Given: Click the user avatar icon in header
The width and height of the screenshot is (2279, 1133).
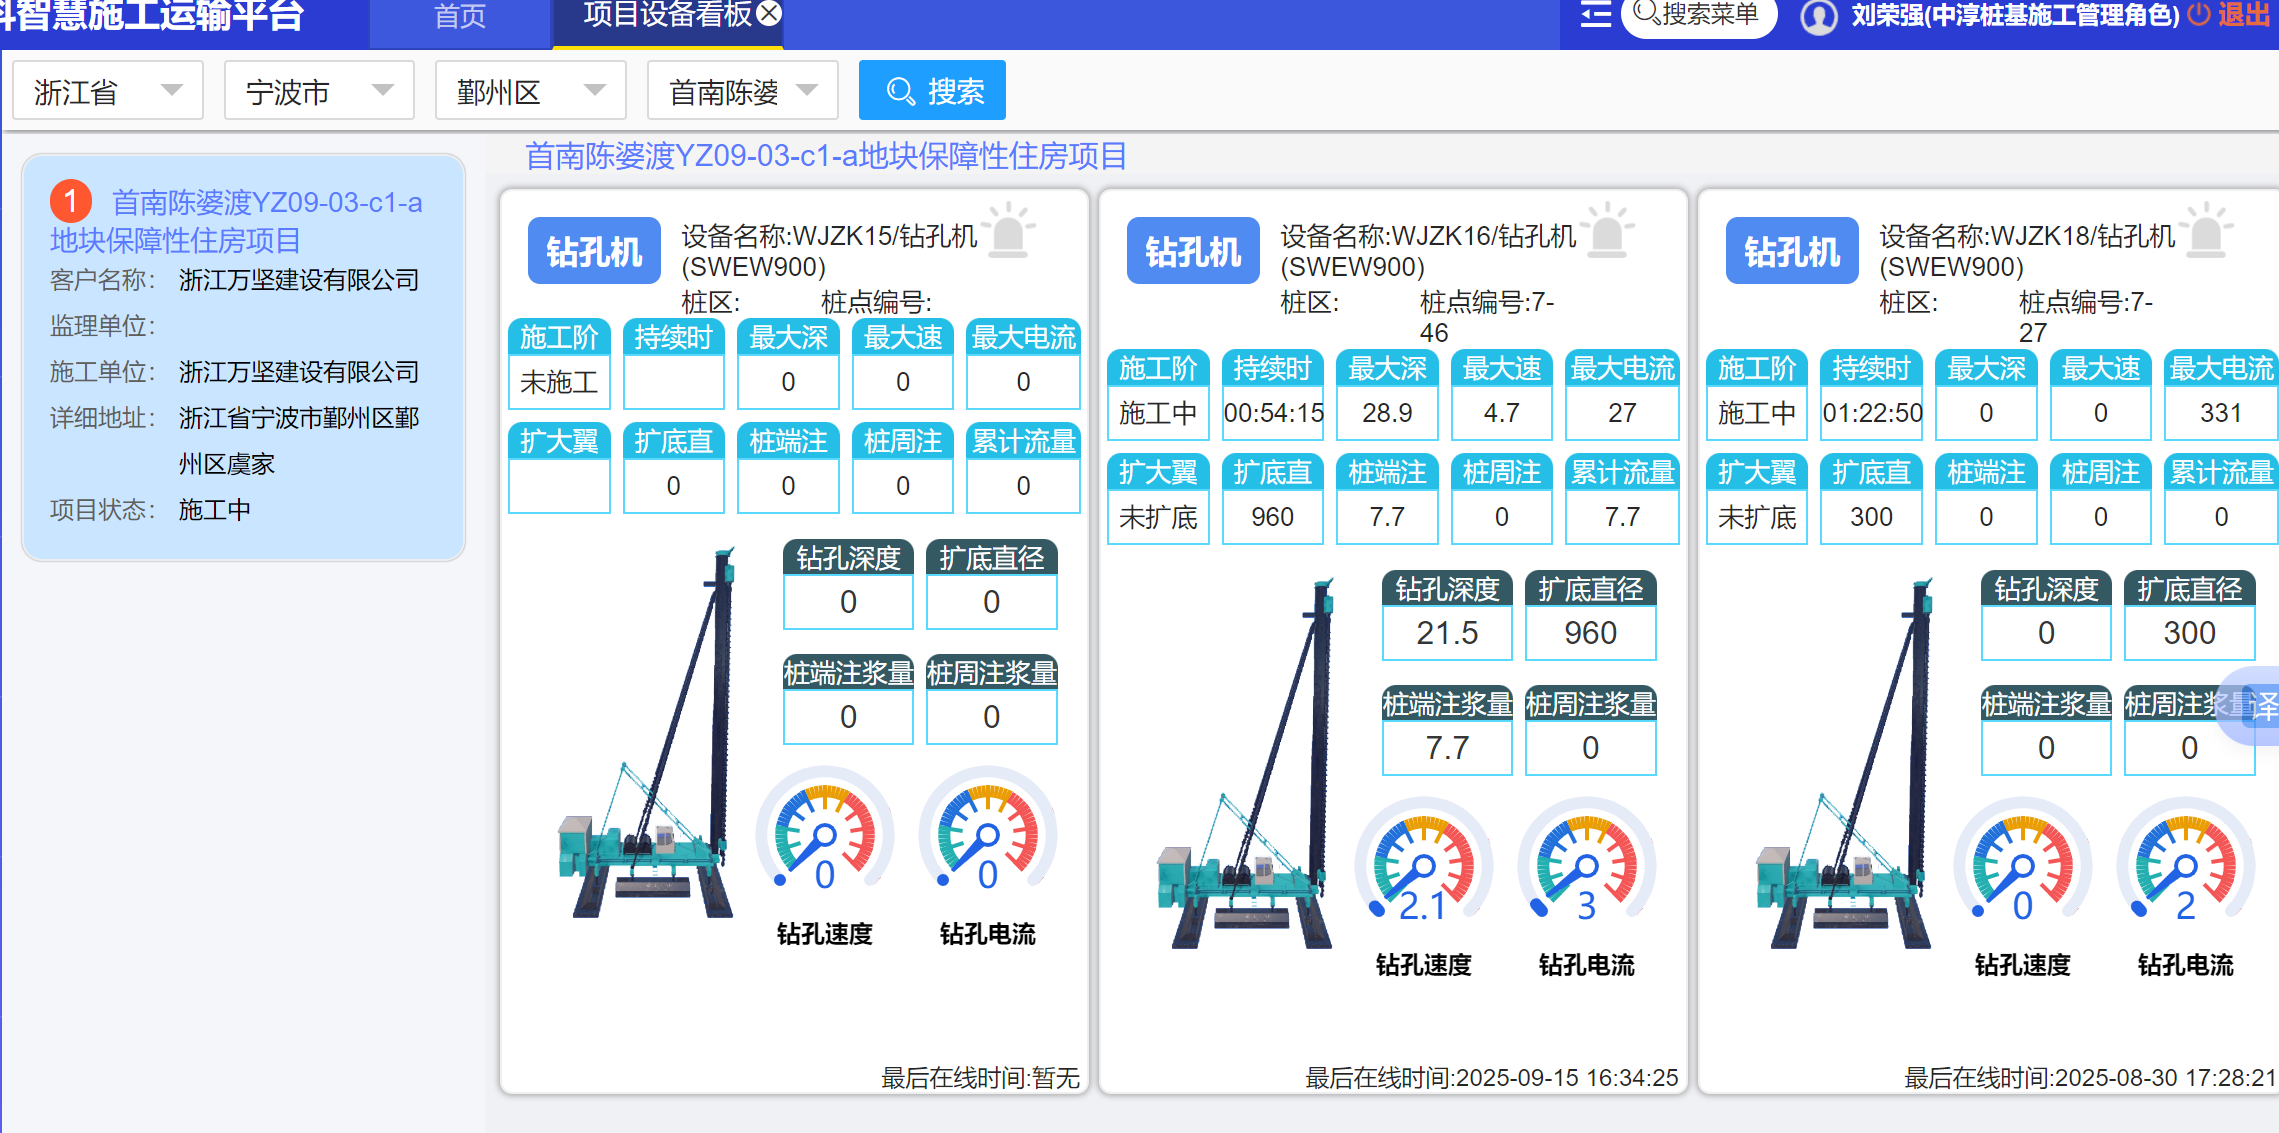Looking at the screenshot, I should pos(1819,17).
